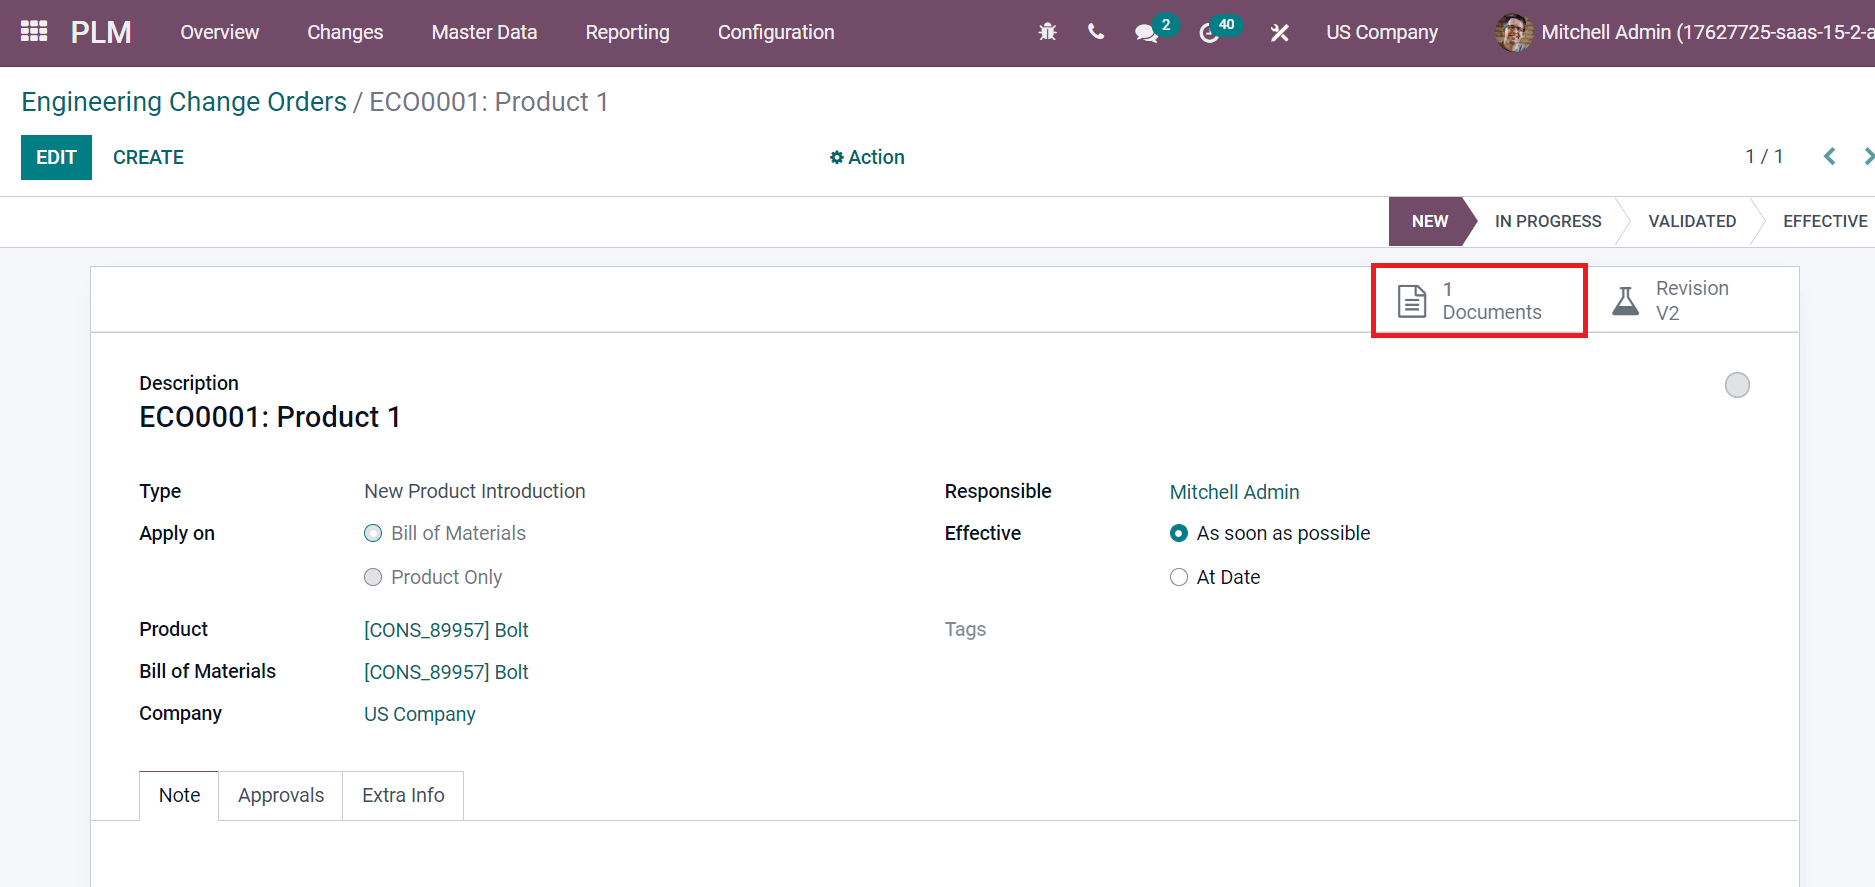This screenshot has height=887, width=1875.
Task: Click the crossed tools studio icon
Action: pyautogui.click(x=1279, y=33)
